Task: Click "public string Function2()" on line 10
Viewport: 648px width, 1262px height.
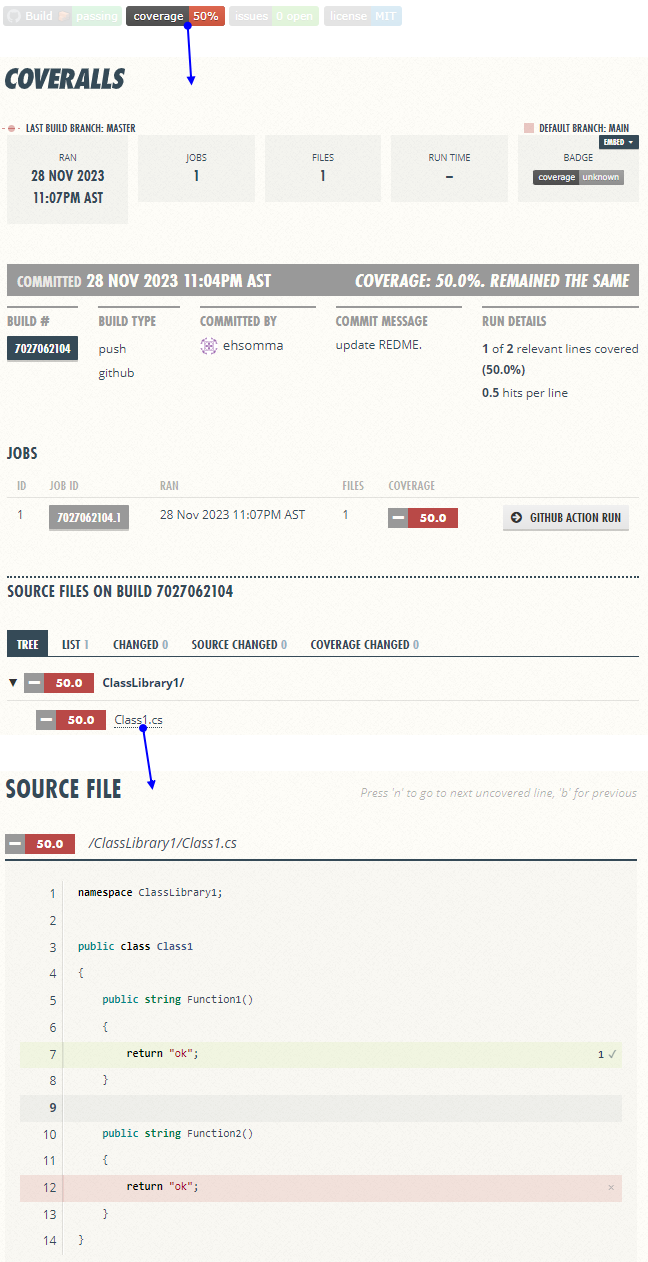Action: 178,1134
